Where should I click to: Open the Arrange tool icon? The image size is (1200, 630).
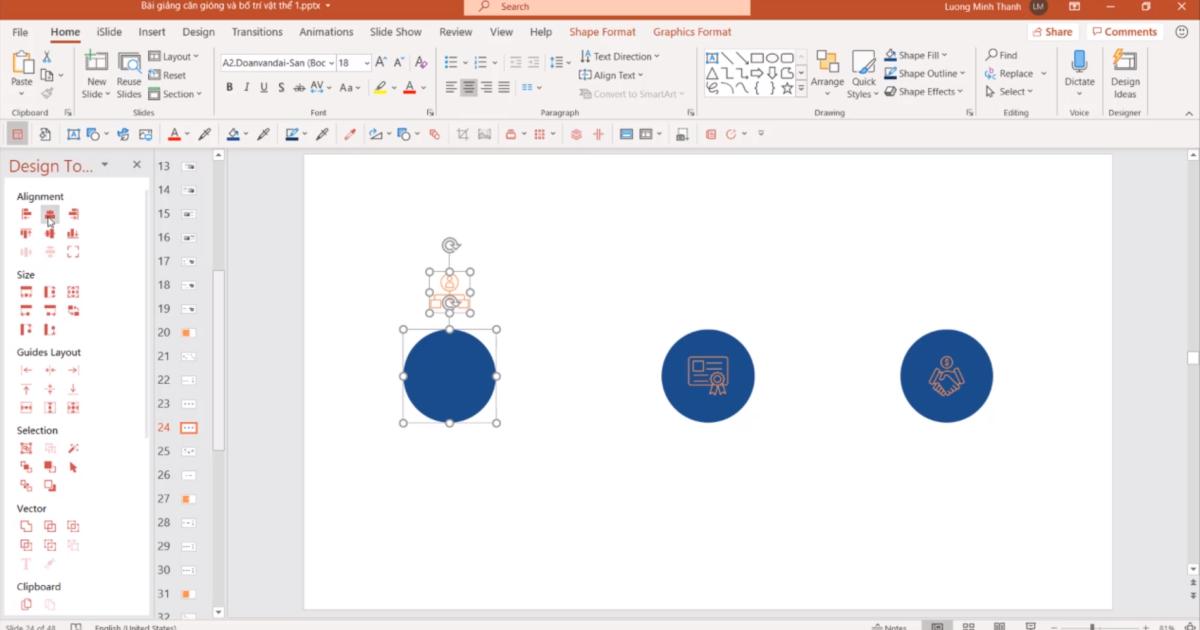(827, 66)
